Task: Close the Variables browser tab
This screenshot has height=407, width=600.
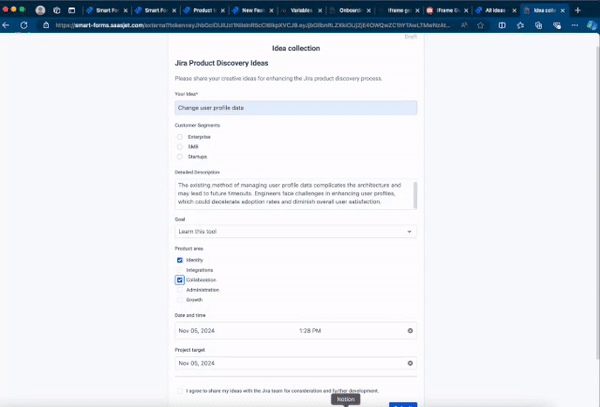Action: (x=320, y=10)
